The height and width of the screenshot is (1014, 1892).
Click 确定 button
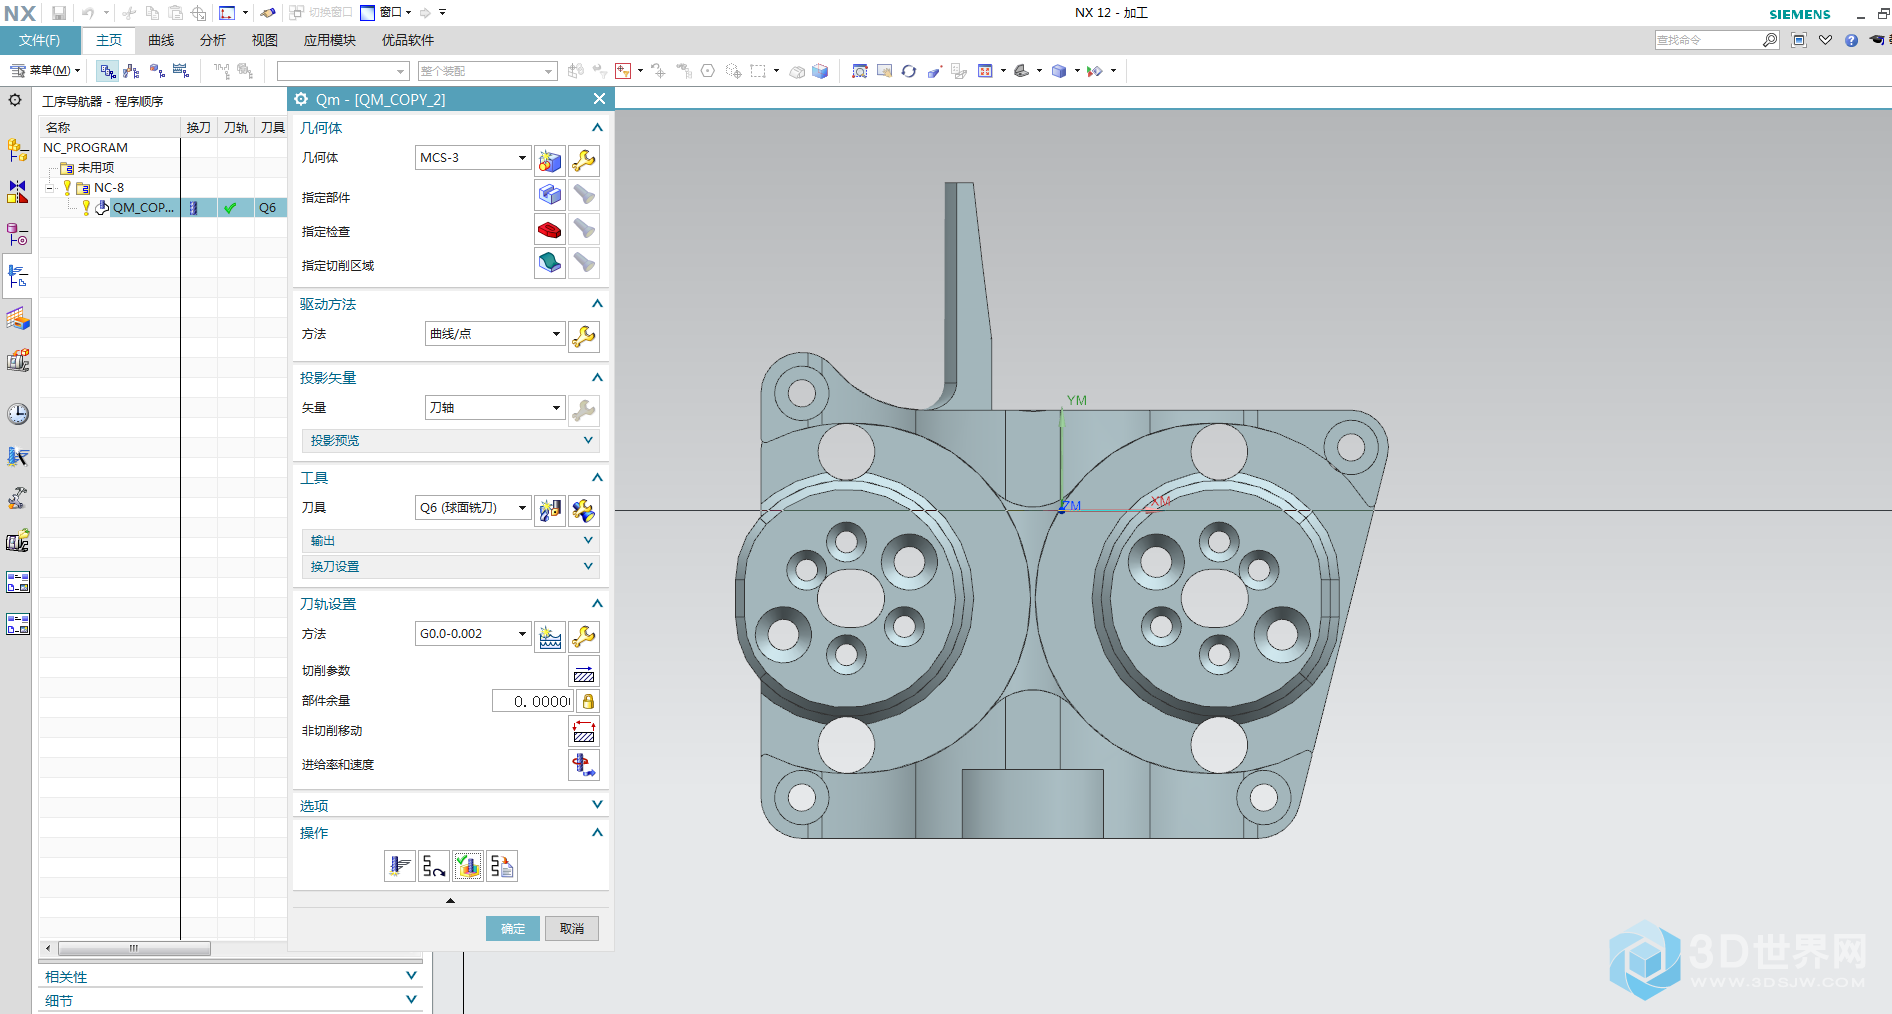(x=513, y=928)
